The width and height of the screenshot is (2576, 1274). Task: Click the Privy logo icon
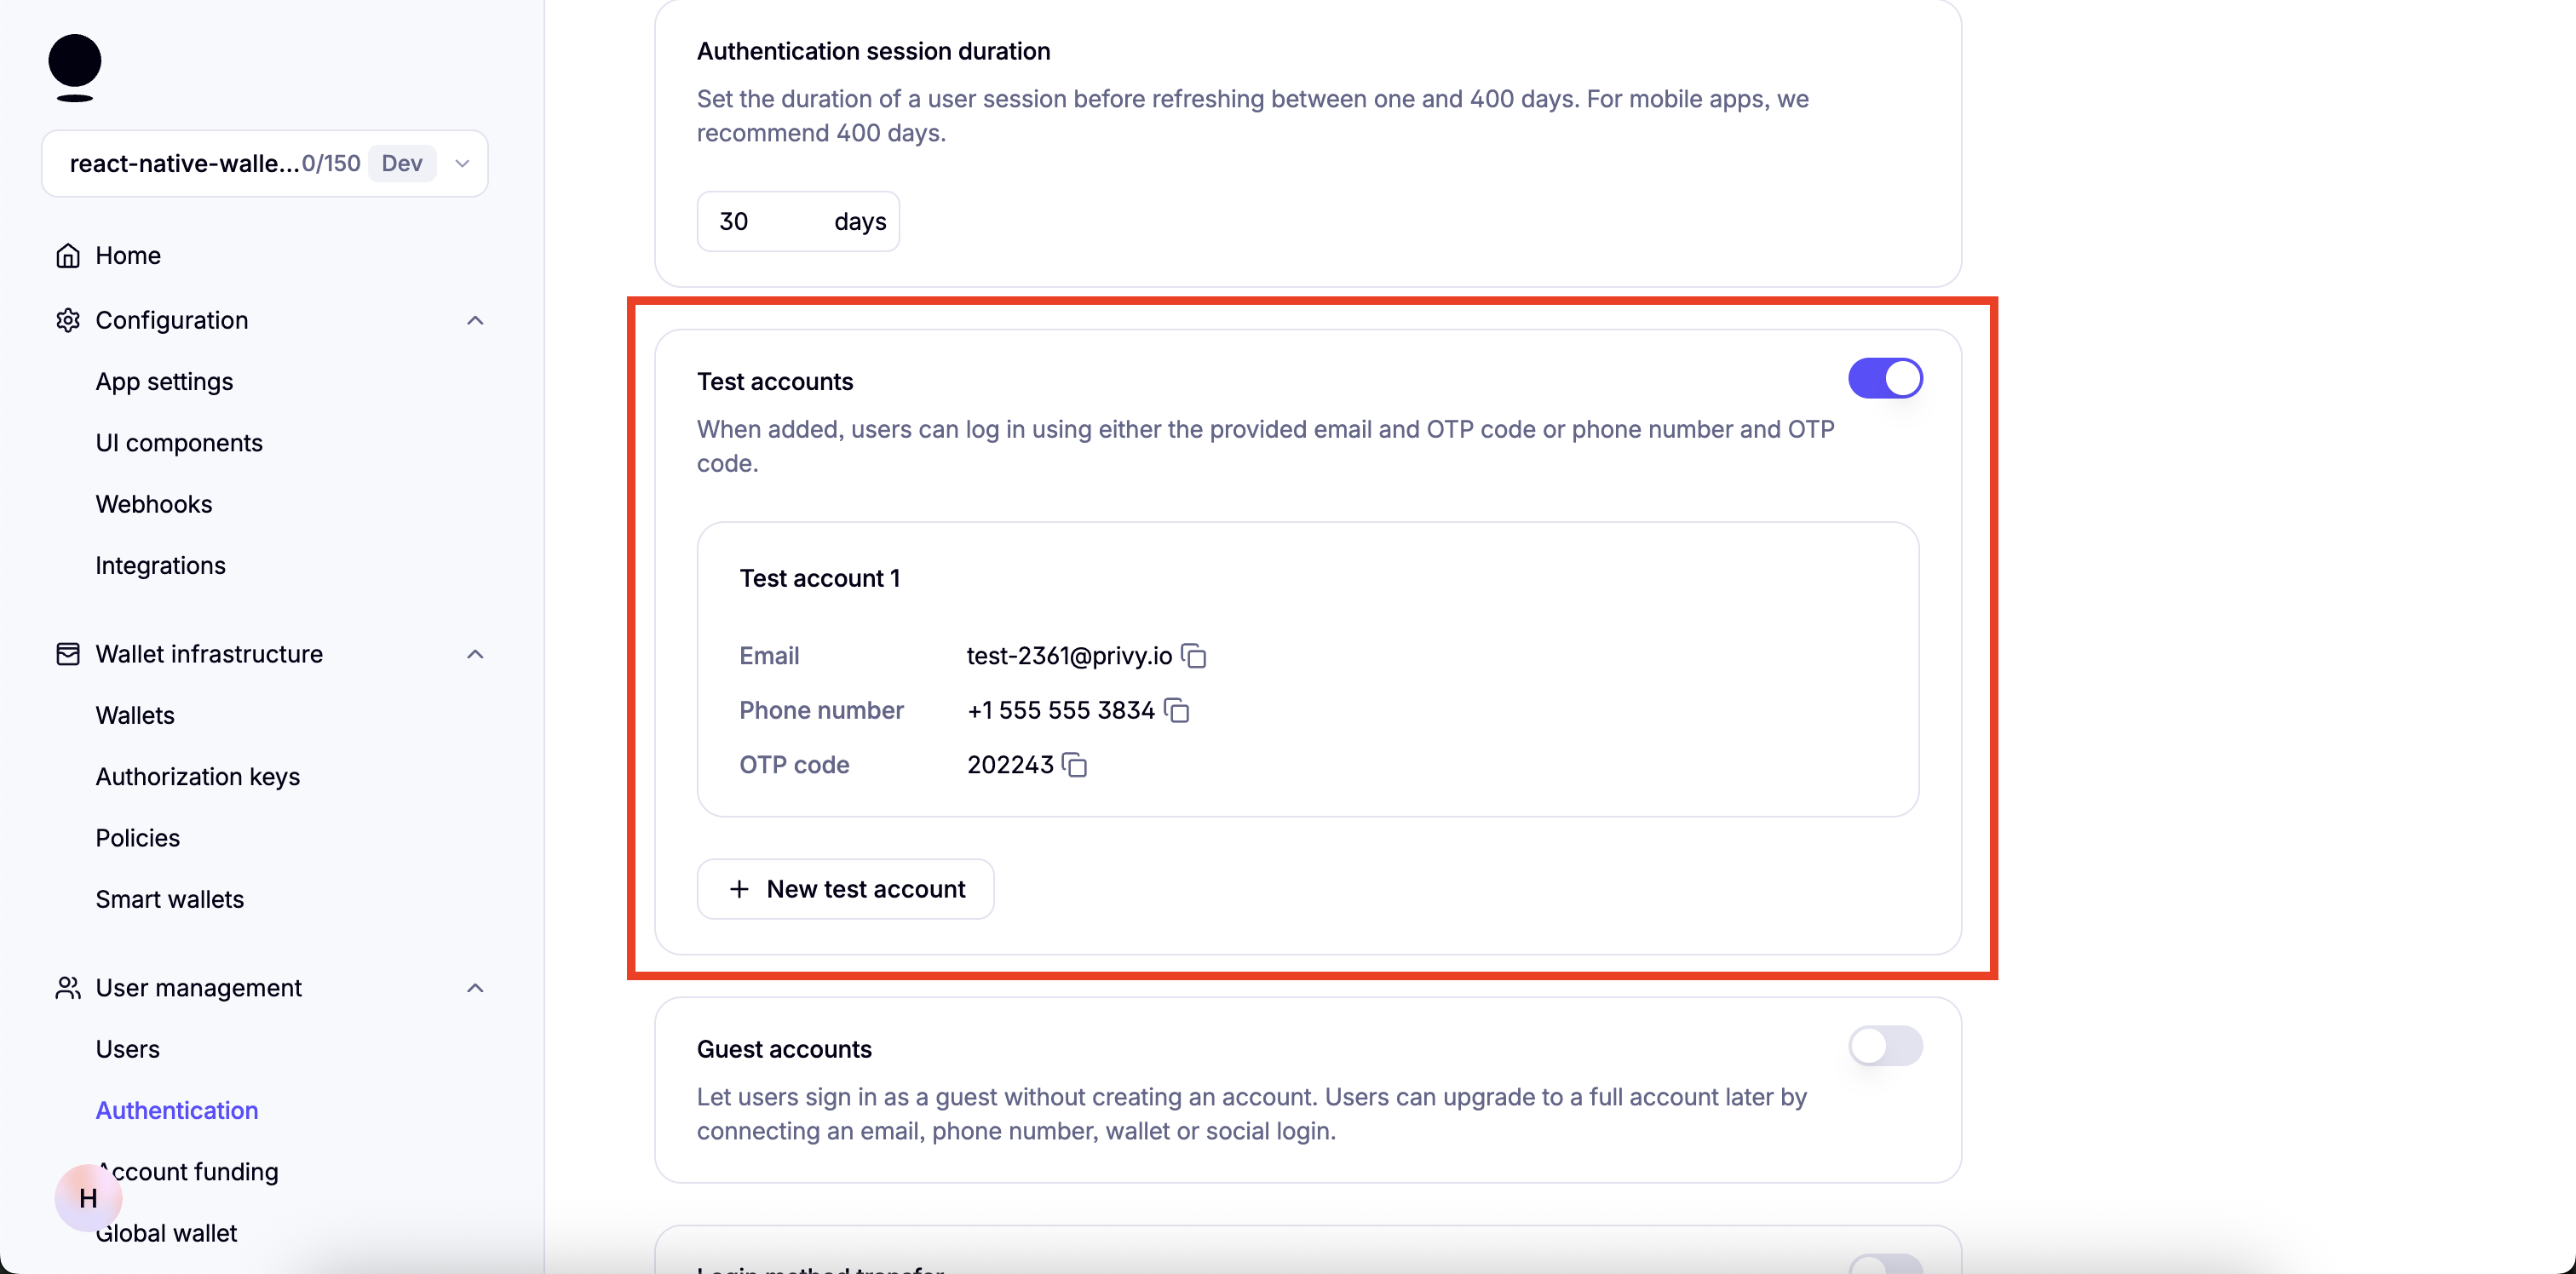[75, 67]
